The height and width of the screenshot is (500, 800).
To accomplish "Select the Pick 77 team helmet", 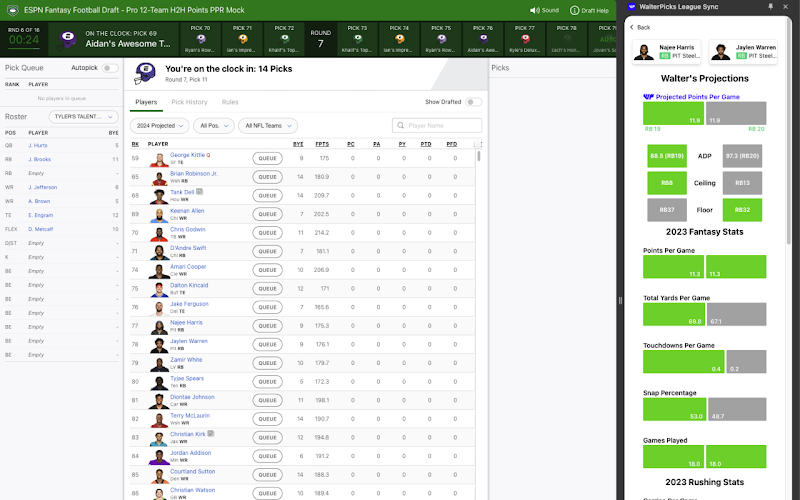I will (524, 39).
